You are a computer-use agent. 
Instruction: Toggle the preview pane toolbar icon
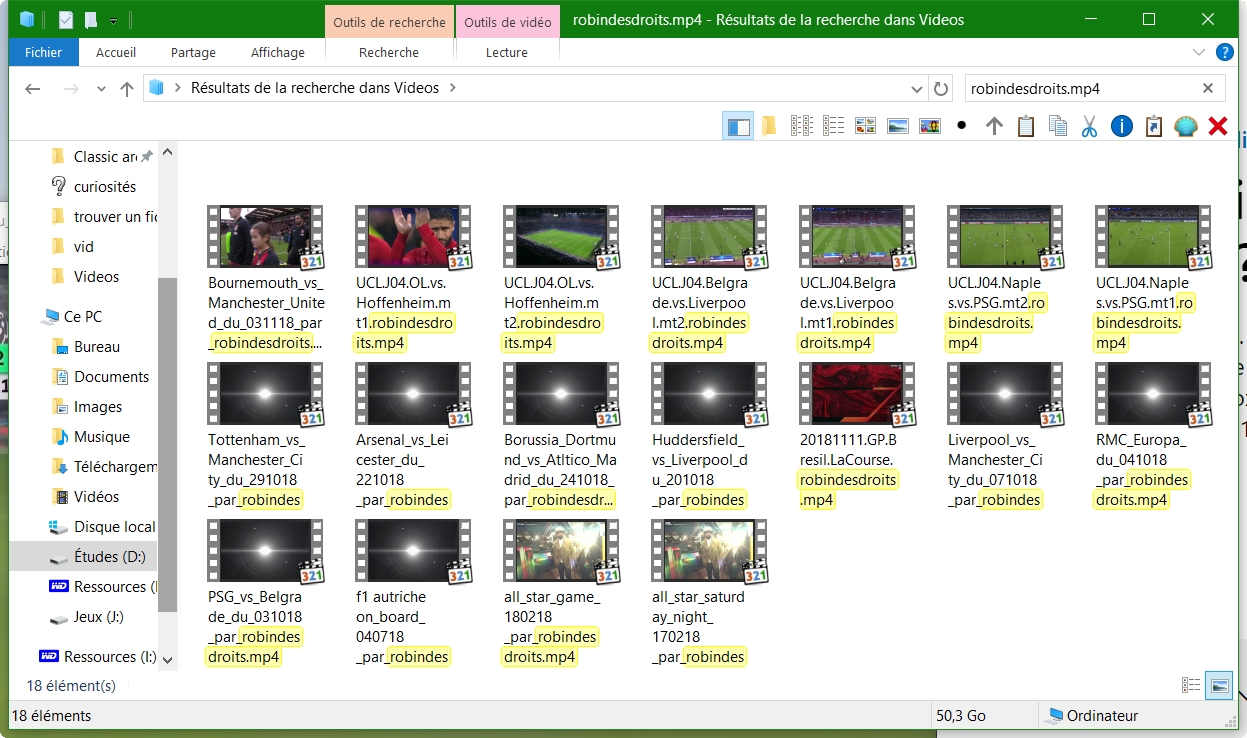(x=738, y=126)
